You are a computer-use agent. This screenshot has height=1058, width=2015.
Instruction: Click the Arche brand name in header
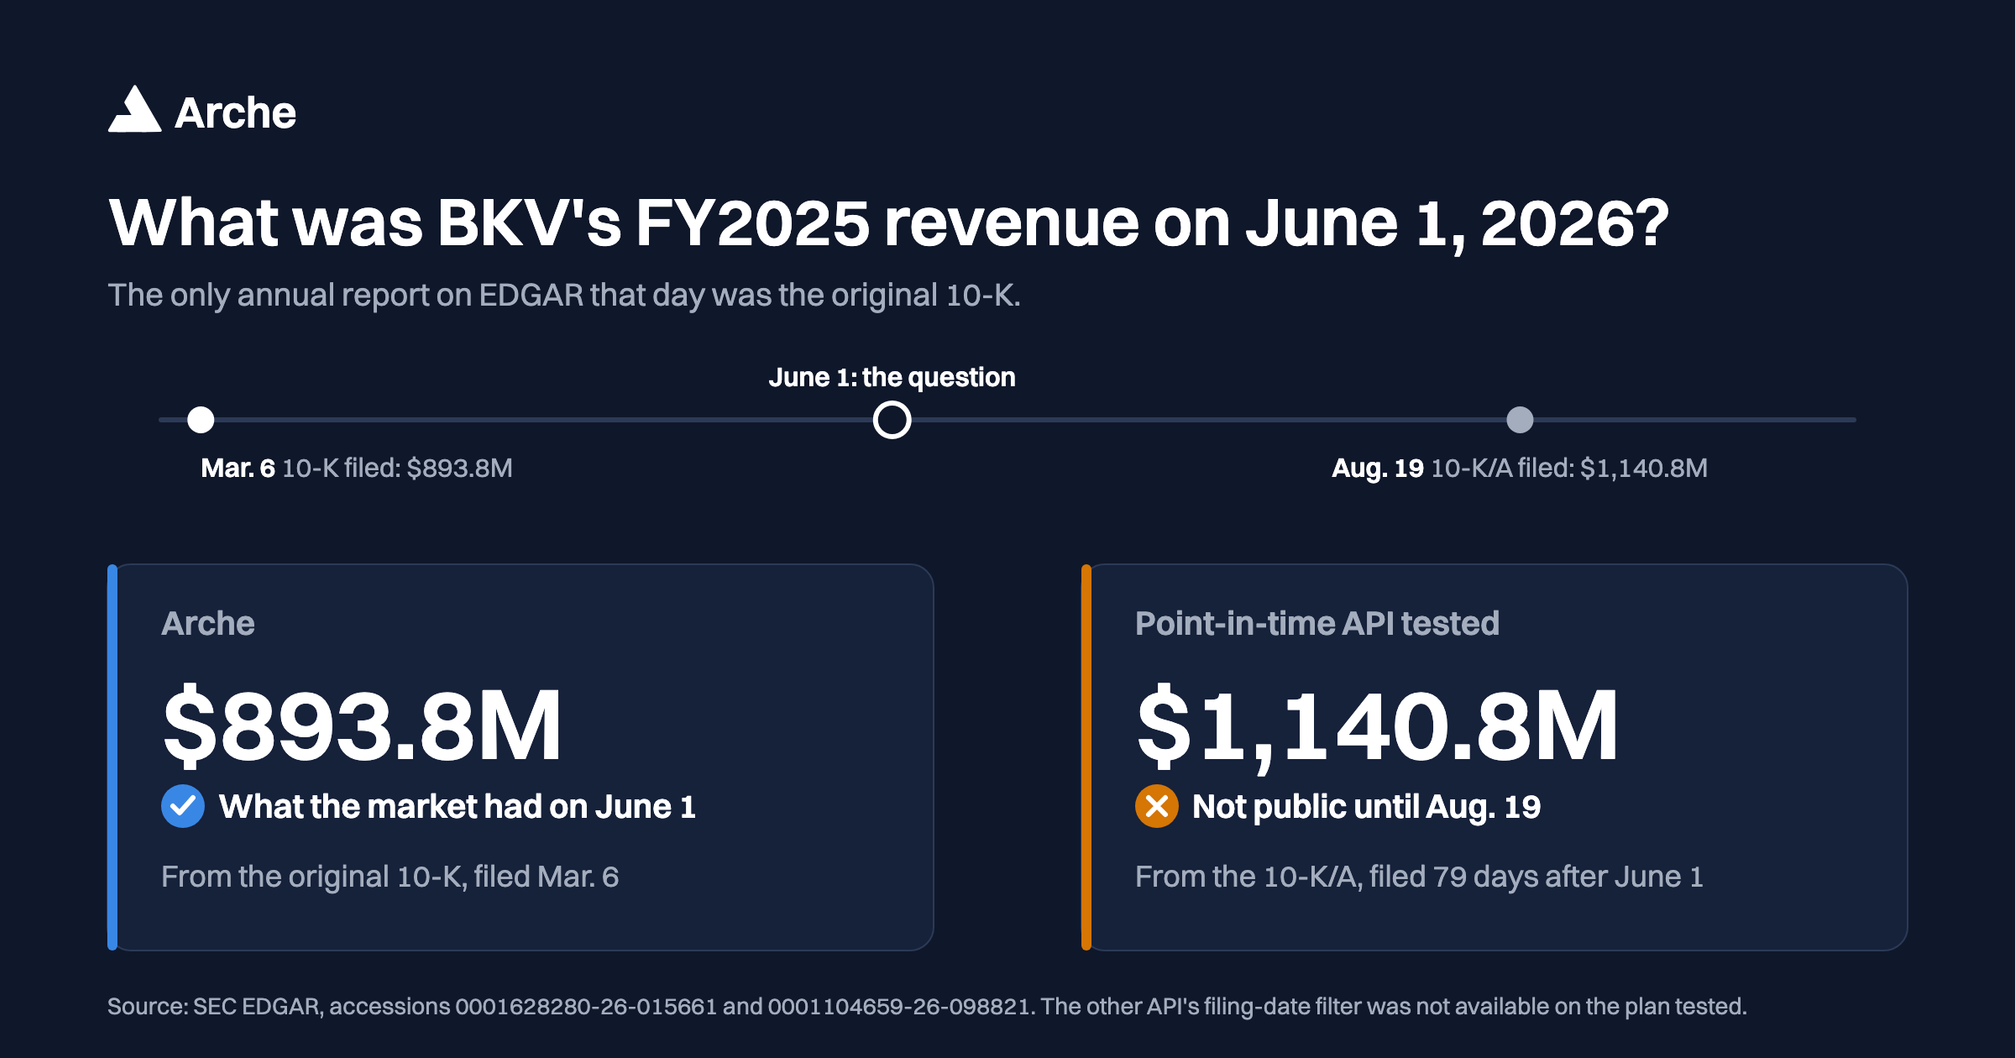coord(235,113)
